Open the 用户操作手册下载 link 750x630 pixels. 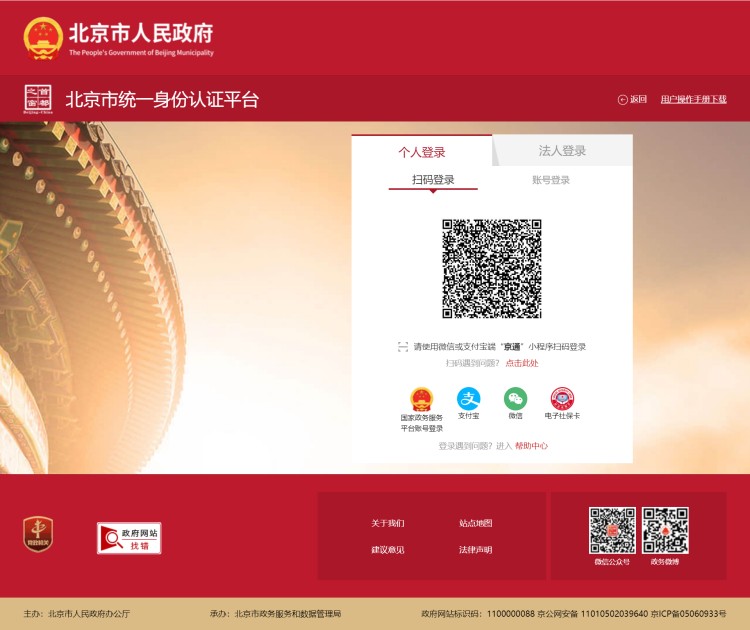tap(693, 99)
